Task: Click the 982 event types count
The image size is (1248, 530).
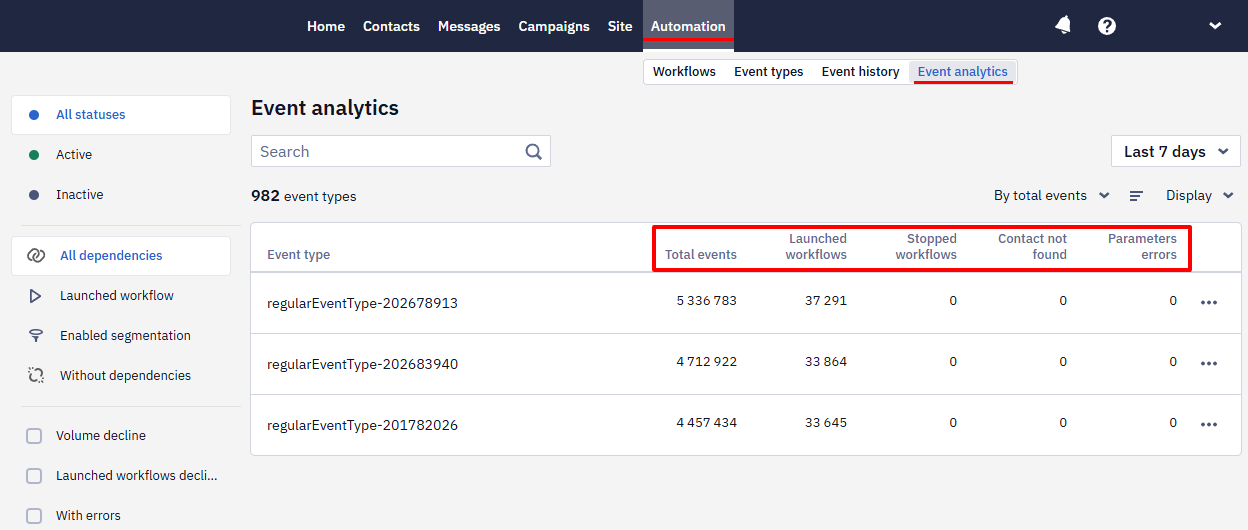Action: [x=304, y=196]
